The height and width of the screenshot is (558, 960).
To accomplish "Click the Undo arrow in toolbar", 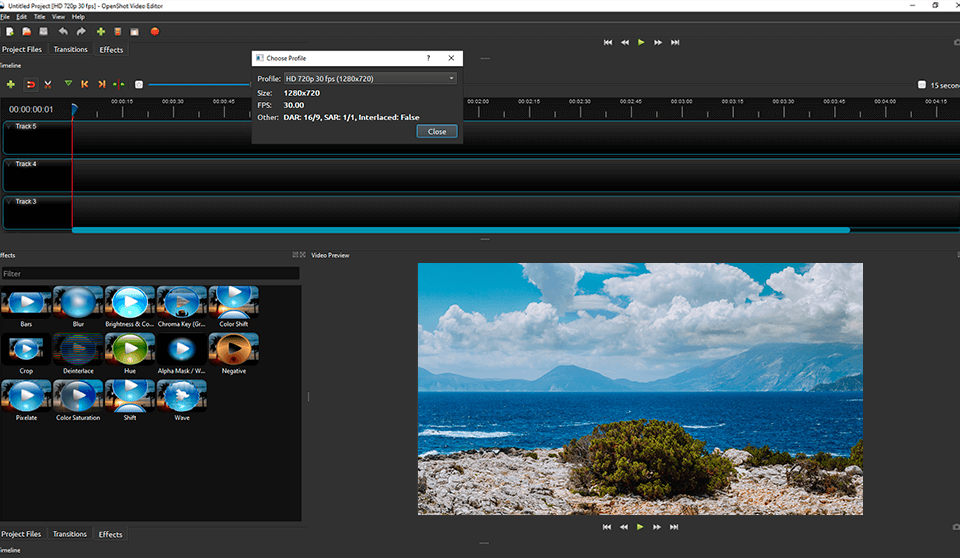I will tap(64, 32).
